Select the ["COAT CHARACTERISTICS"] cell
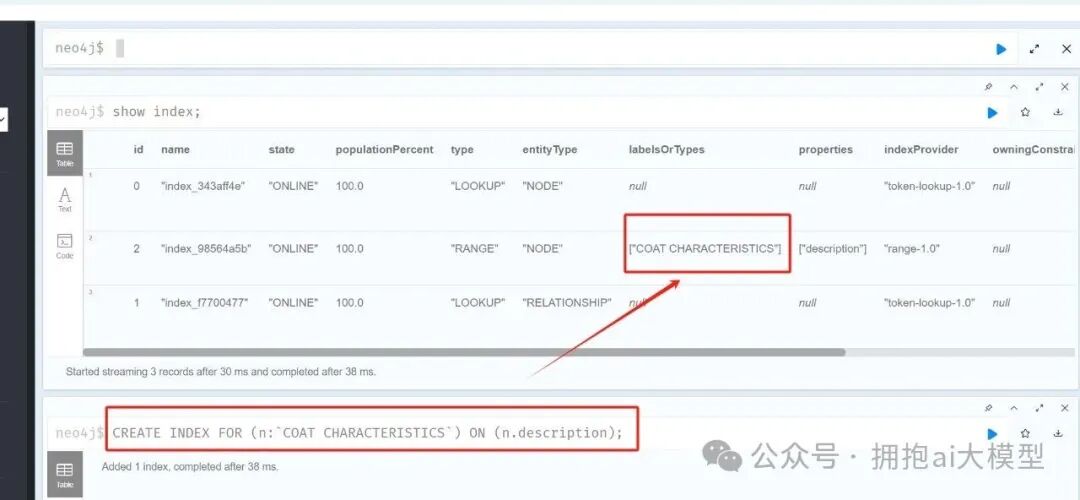1080x500 pixels. pyautogui.click(x=705, y=249)
